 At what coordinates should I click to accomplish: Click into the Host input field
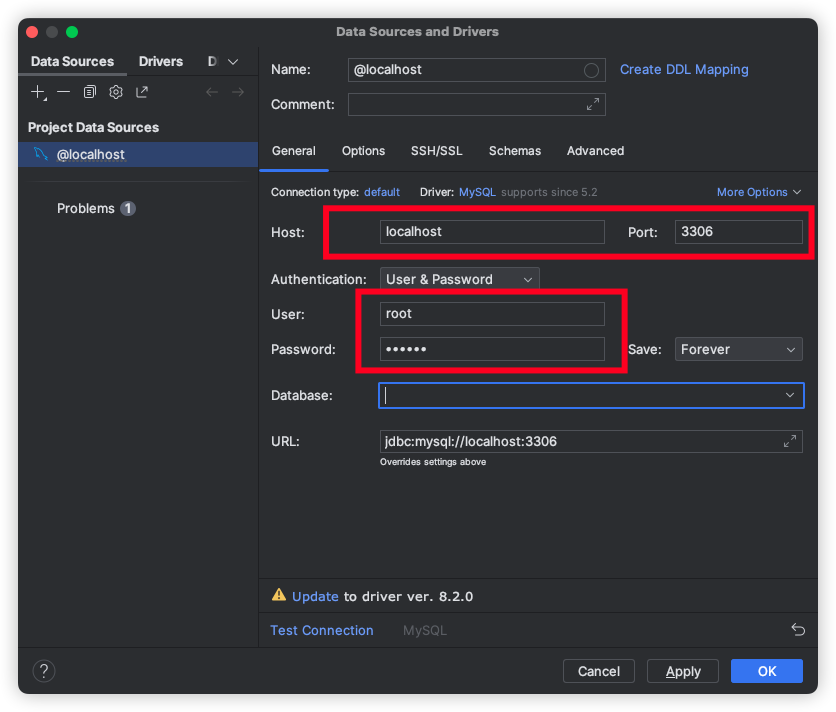[492, 232]
